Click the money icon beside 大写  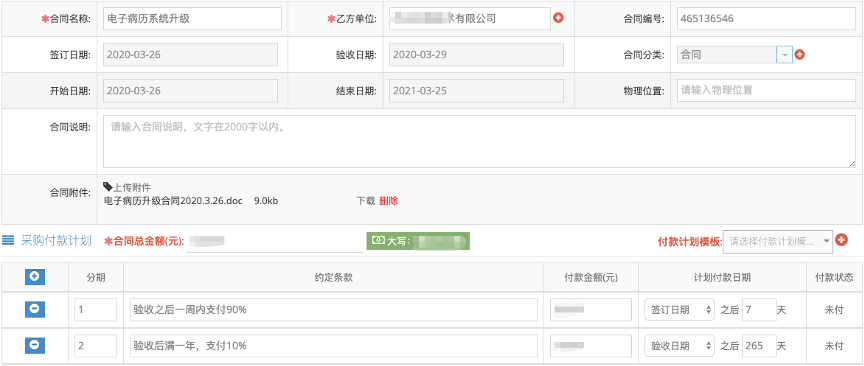tap(377, 241)
